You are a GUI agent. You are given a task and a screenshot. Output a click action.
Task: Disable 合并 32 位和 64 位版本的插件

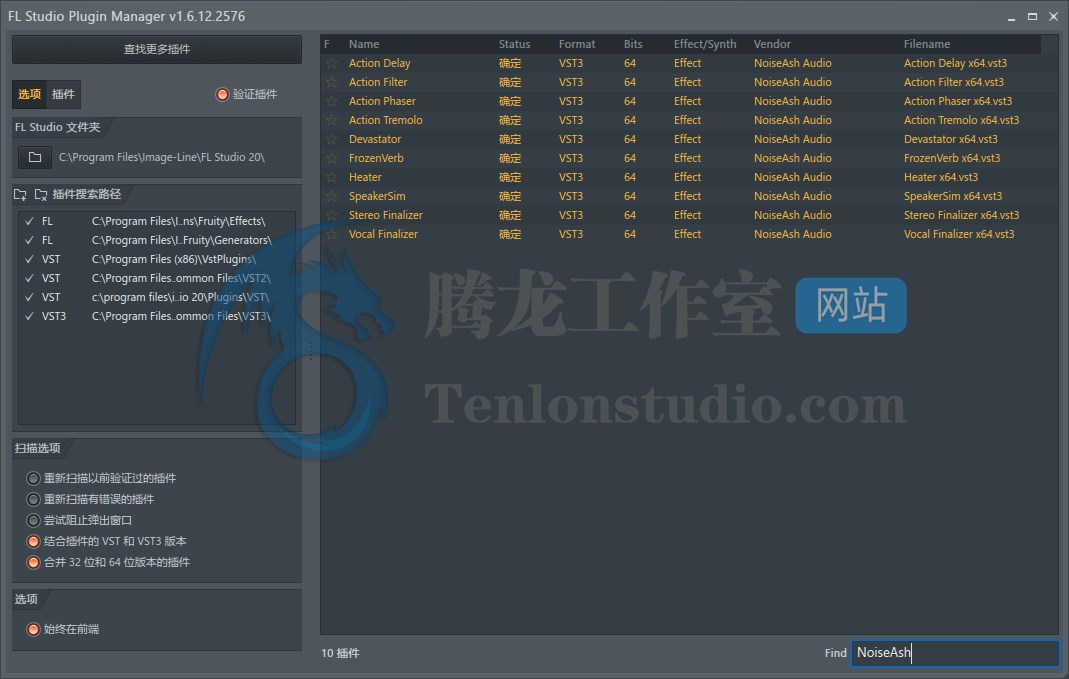click(x=33, y=562)
